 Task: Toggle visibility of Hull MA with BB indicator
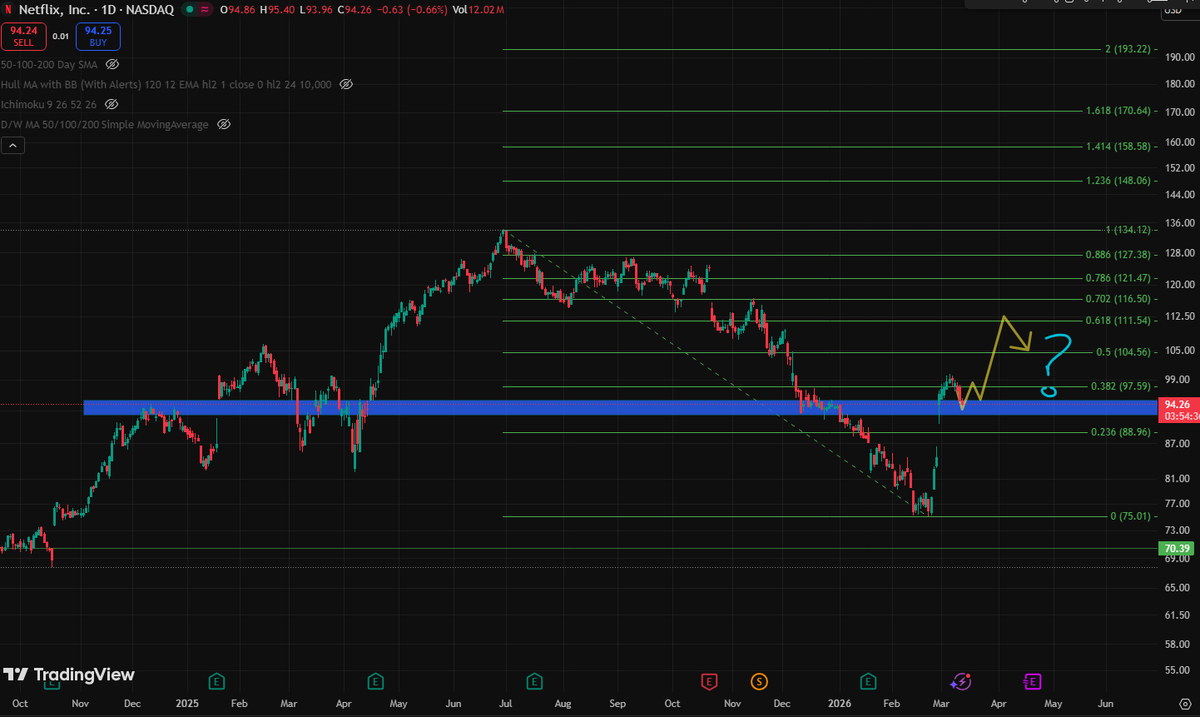[x=346, y=84]
